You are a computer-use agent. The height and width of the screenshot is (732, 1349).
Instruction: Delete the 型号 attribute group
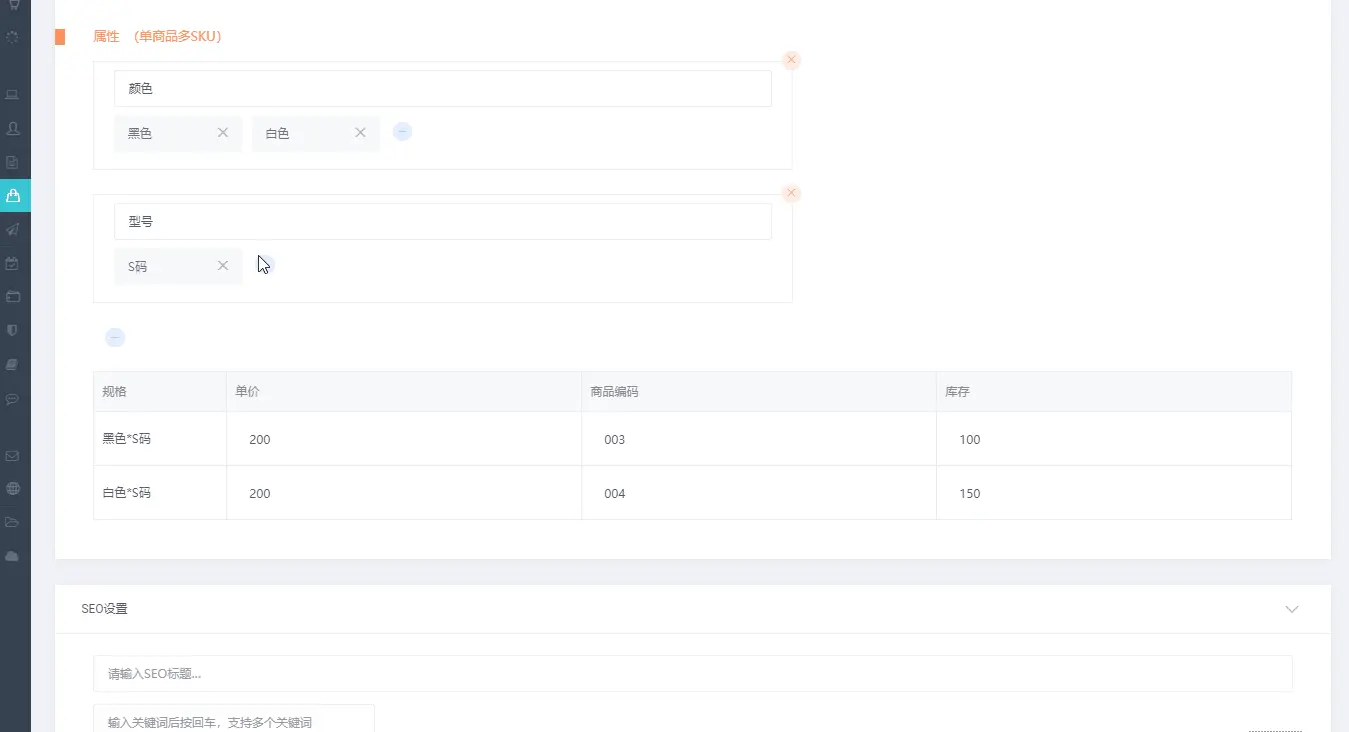[x=791, y=193]
